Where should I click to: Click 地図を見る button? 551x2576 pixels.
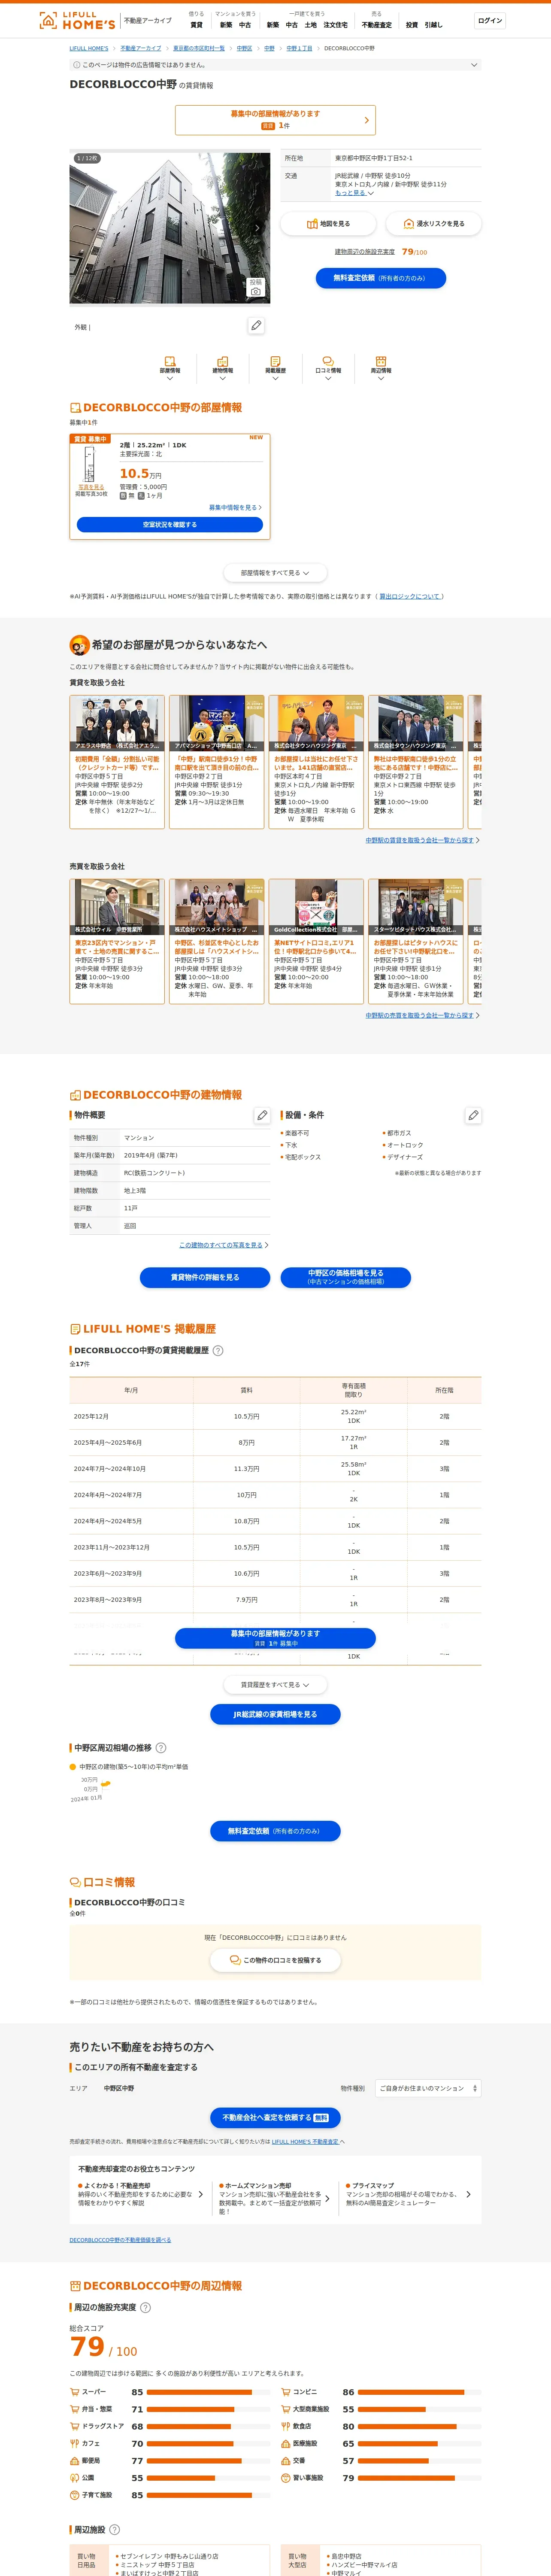tap(328, 224)
